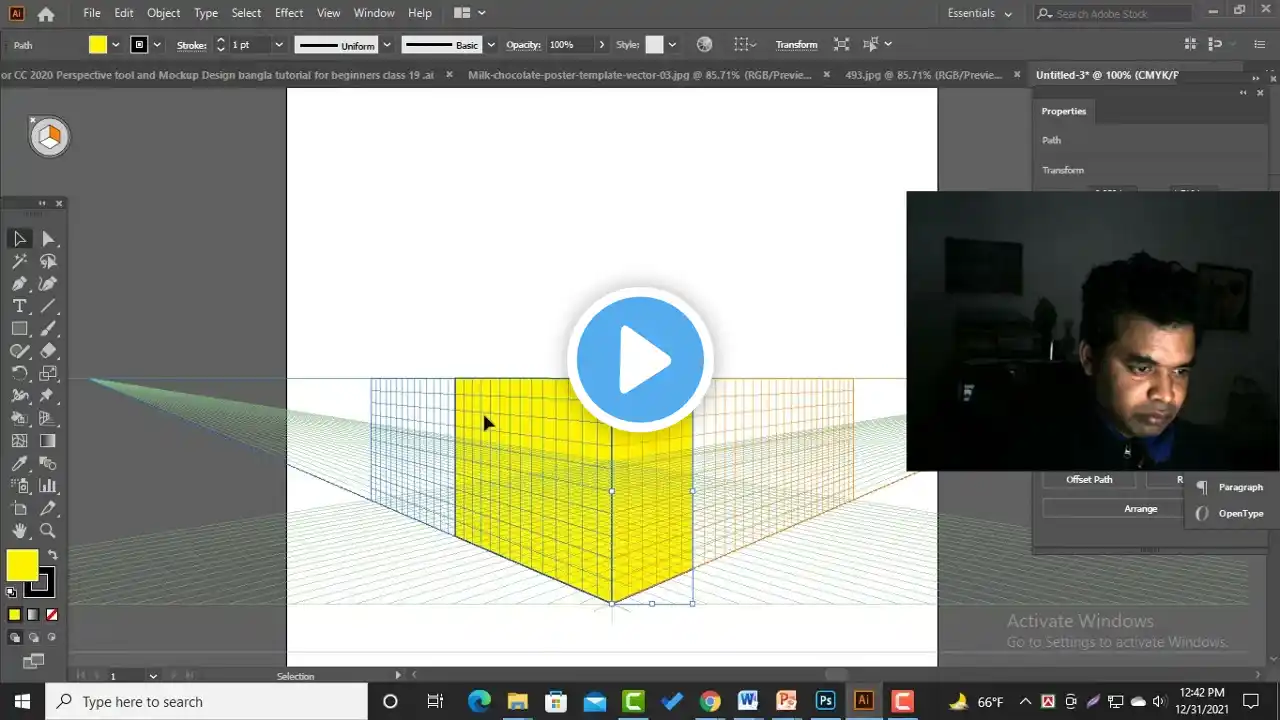Open the Basic brush definition dropdown
Viewport: 1280px width, 720px height.
491,45
